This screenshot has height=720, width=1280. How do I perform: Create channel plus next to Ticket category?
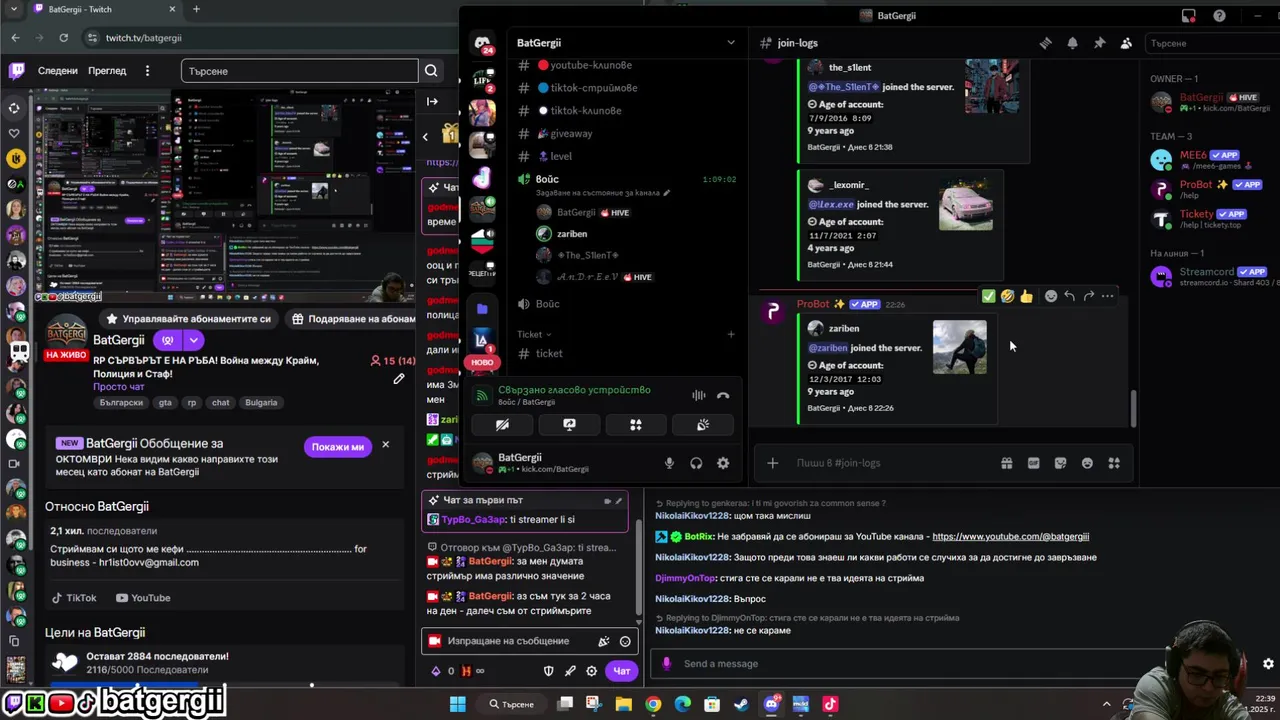click(731, 334)
